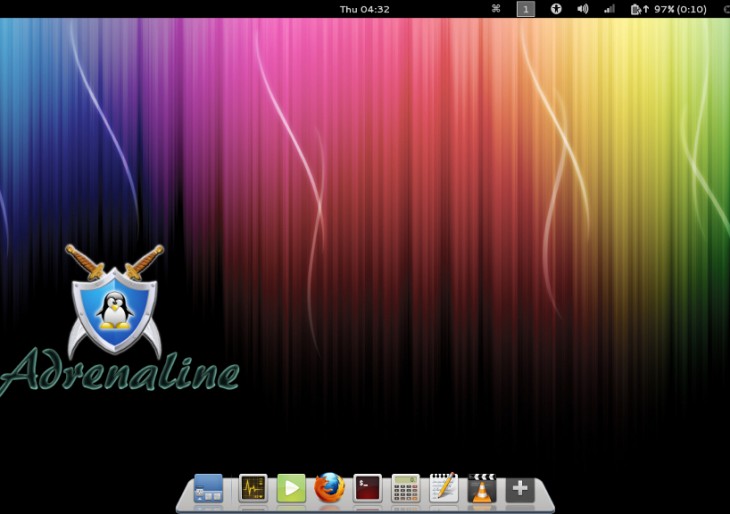The width and height of the screenshot is (730, 514).
Task: Launch the system monitor from the dock
Action: tap(253, 488)
